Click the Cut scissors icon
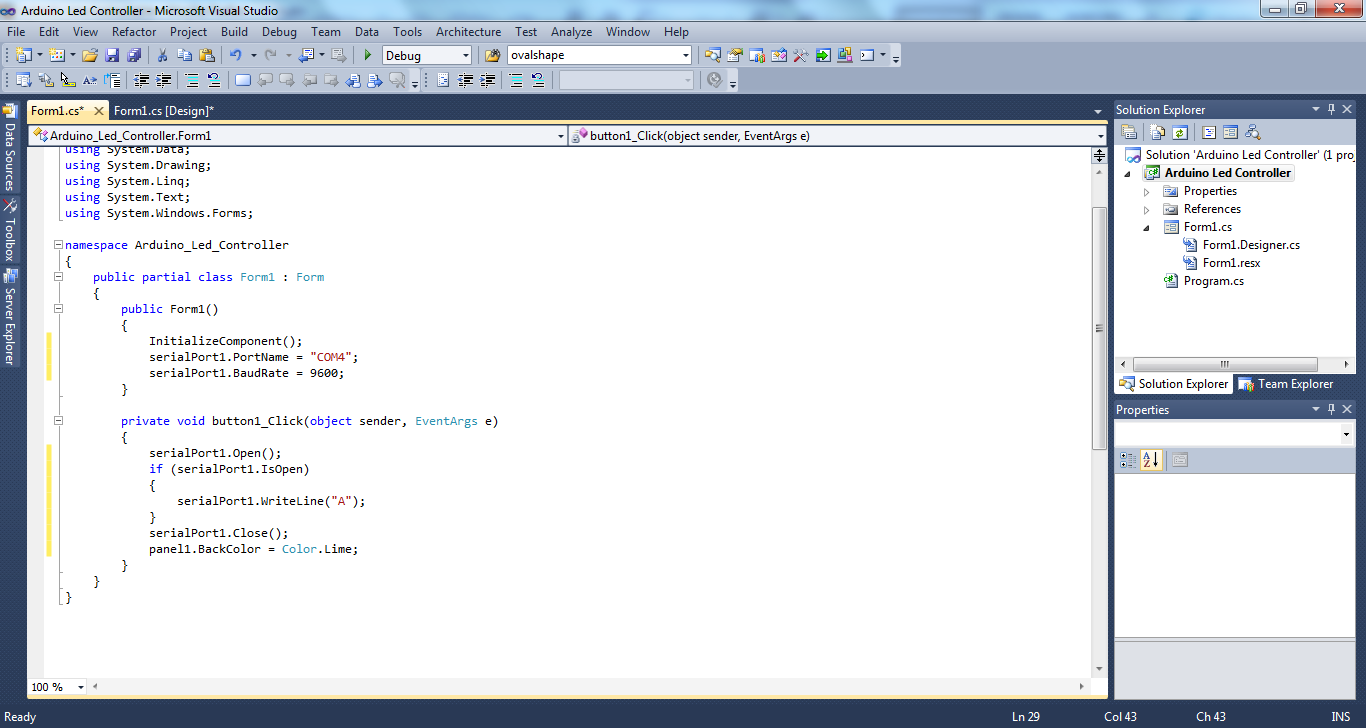The height and width of the screenshot is (728, 1366). (162, 56)
